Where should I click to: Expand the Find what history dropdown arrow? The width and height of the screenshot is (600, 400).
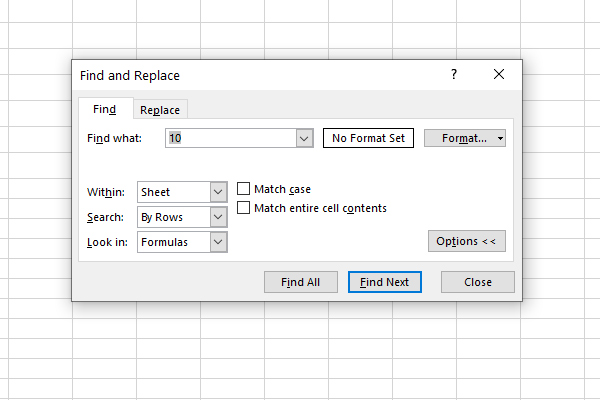[x=305, y=138]
